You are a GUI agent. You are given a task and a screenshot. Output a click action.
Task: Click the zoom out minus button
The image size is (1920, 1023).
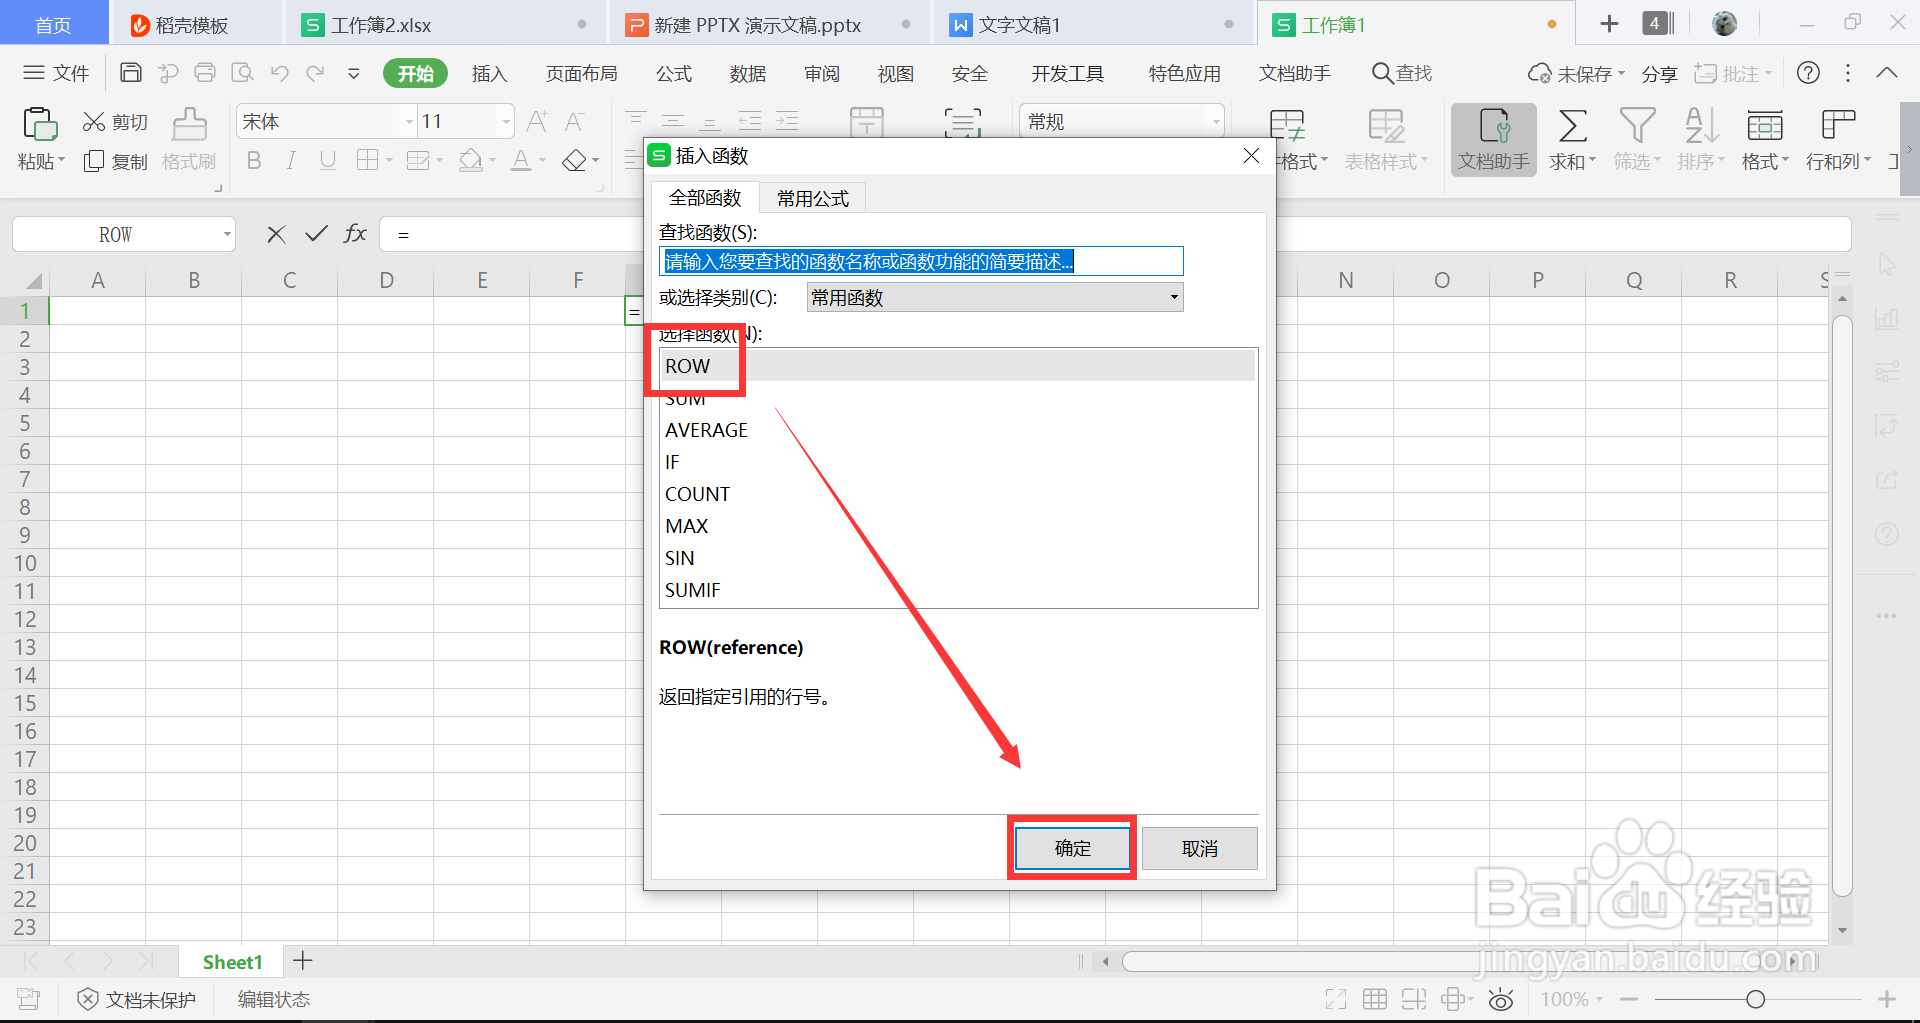[1629, 999]
